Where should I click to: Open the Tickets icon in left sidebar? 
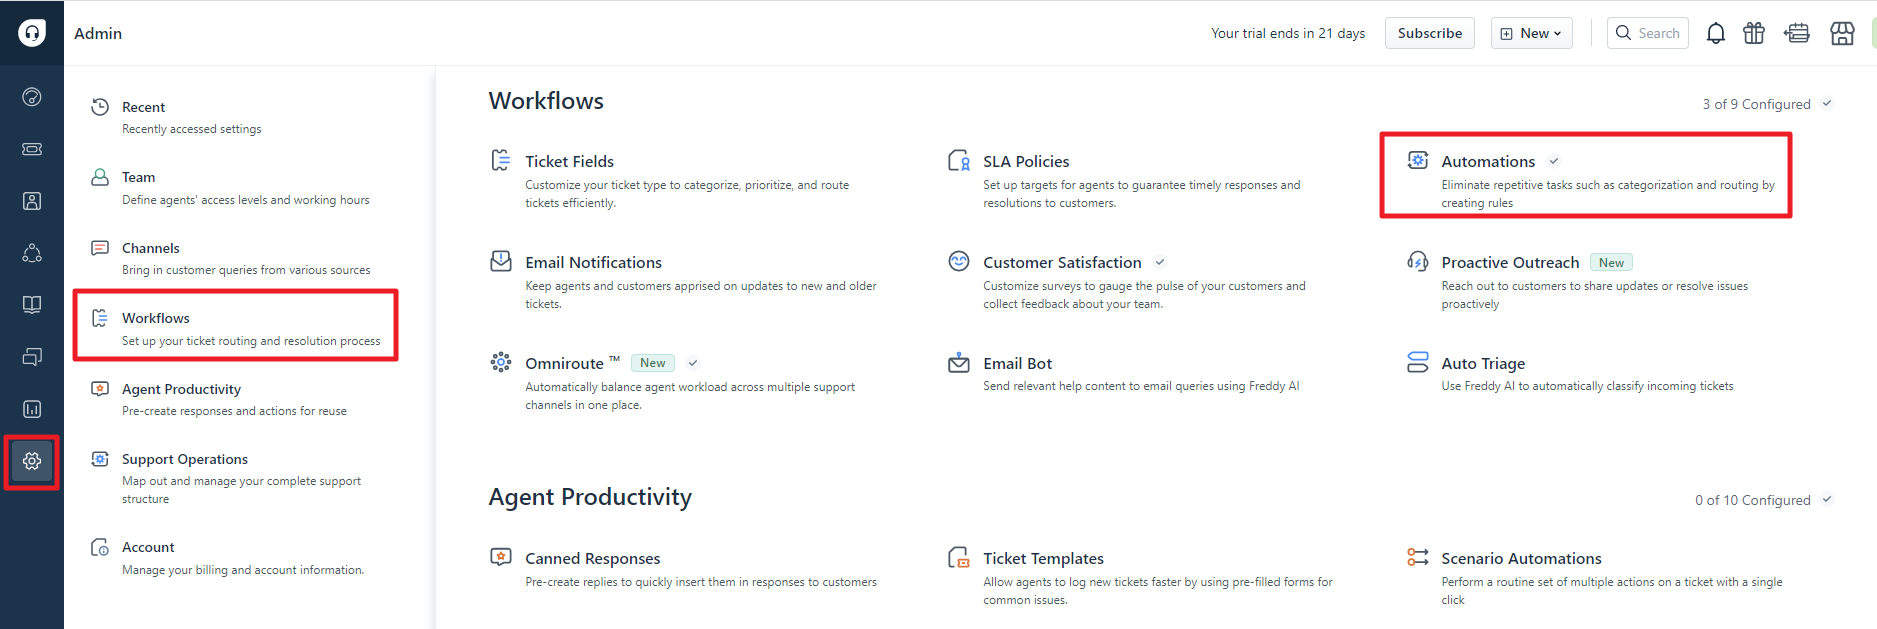(32, 149)
